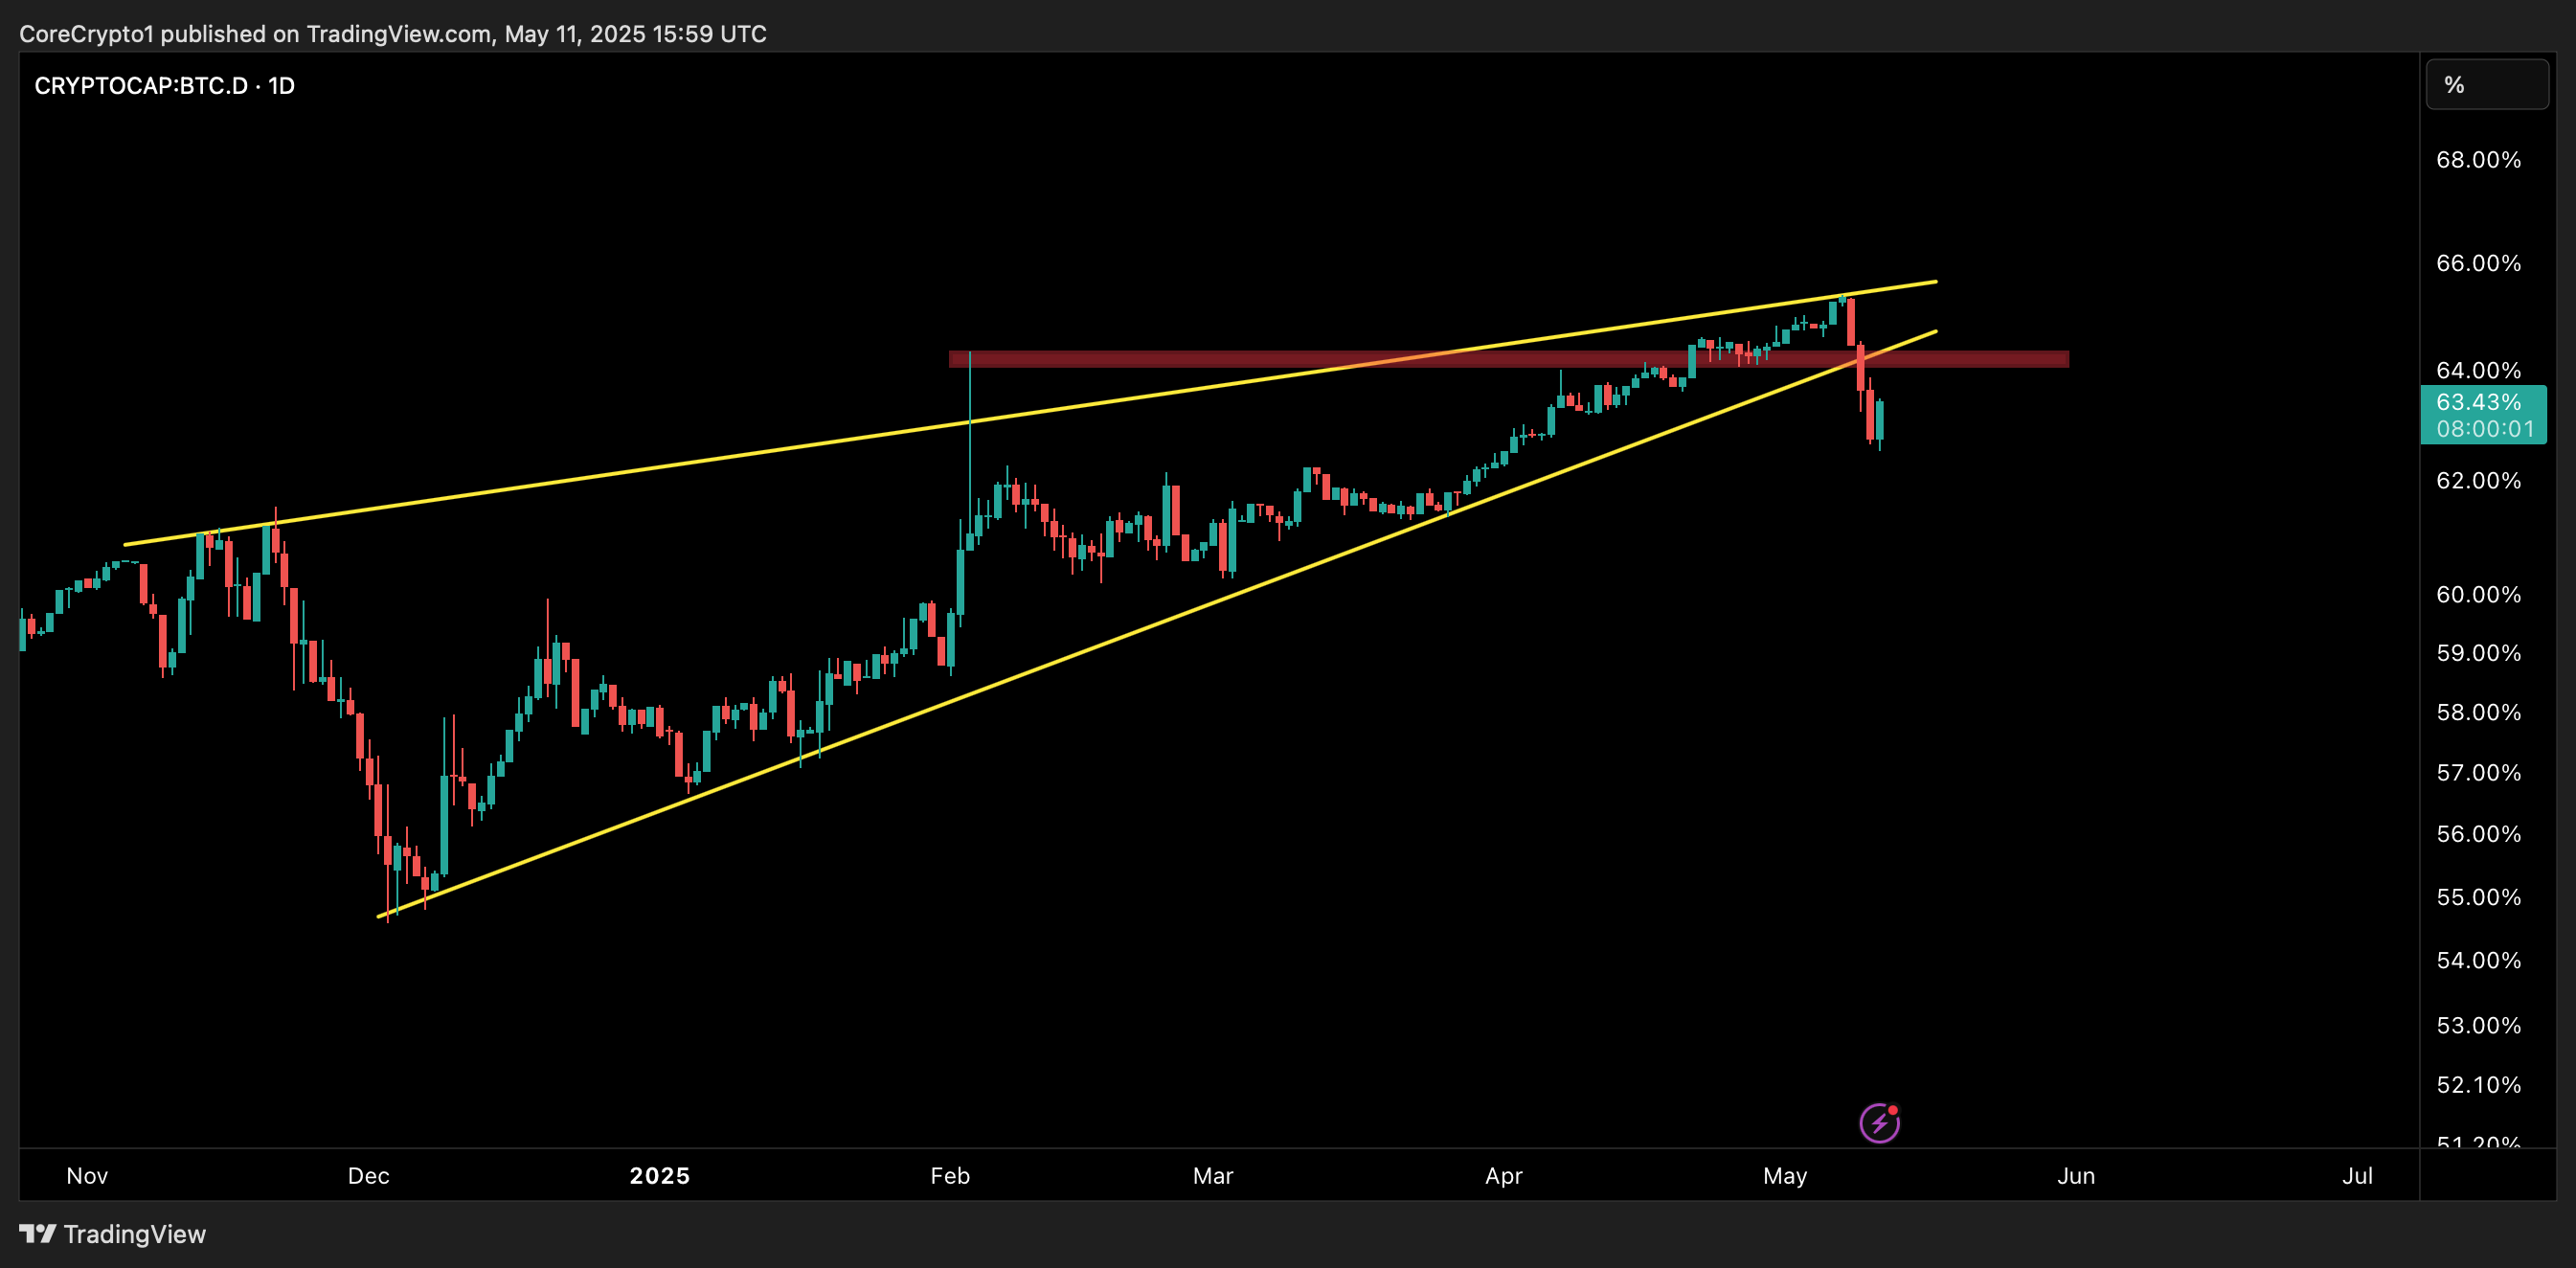
Task: Click the 54.00% price axis label
Action: coord(2478,960)
